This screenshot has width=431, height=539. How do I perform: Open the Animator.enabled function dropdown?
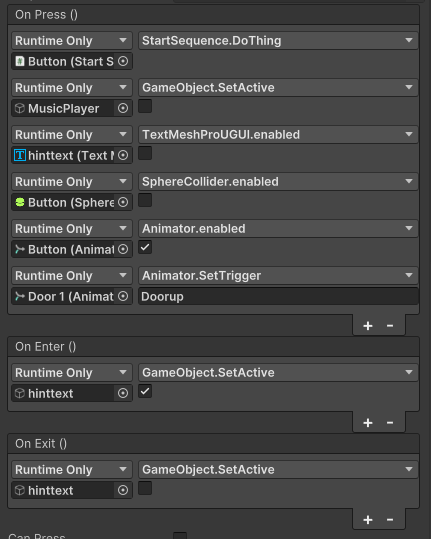pos(278,229)
